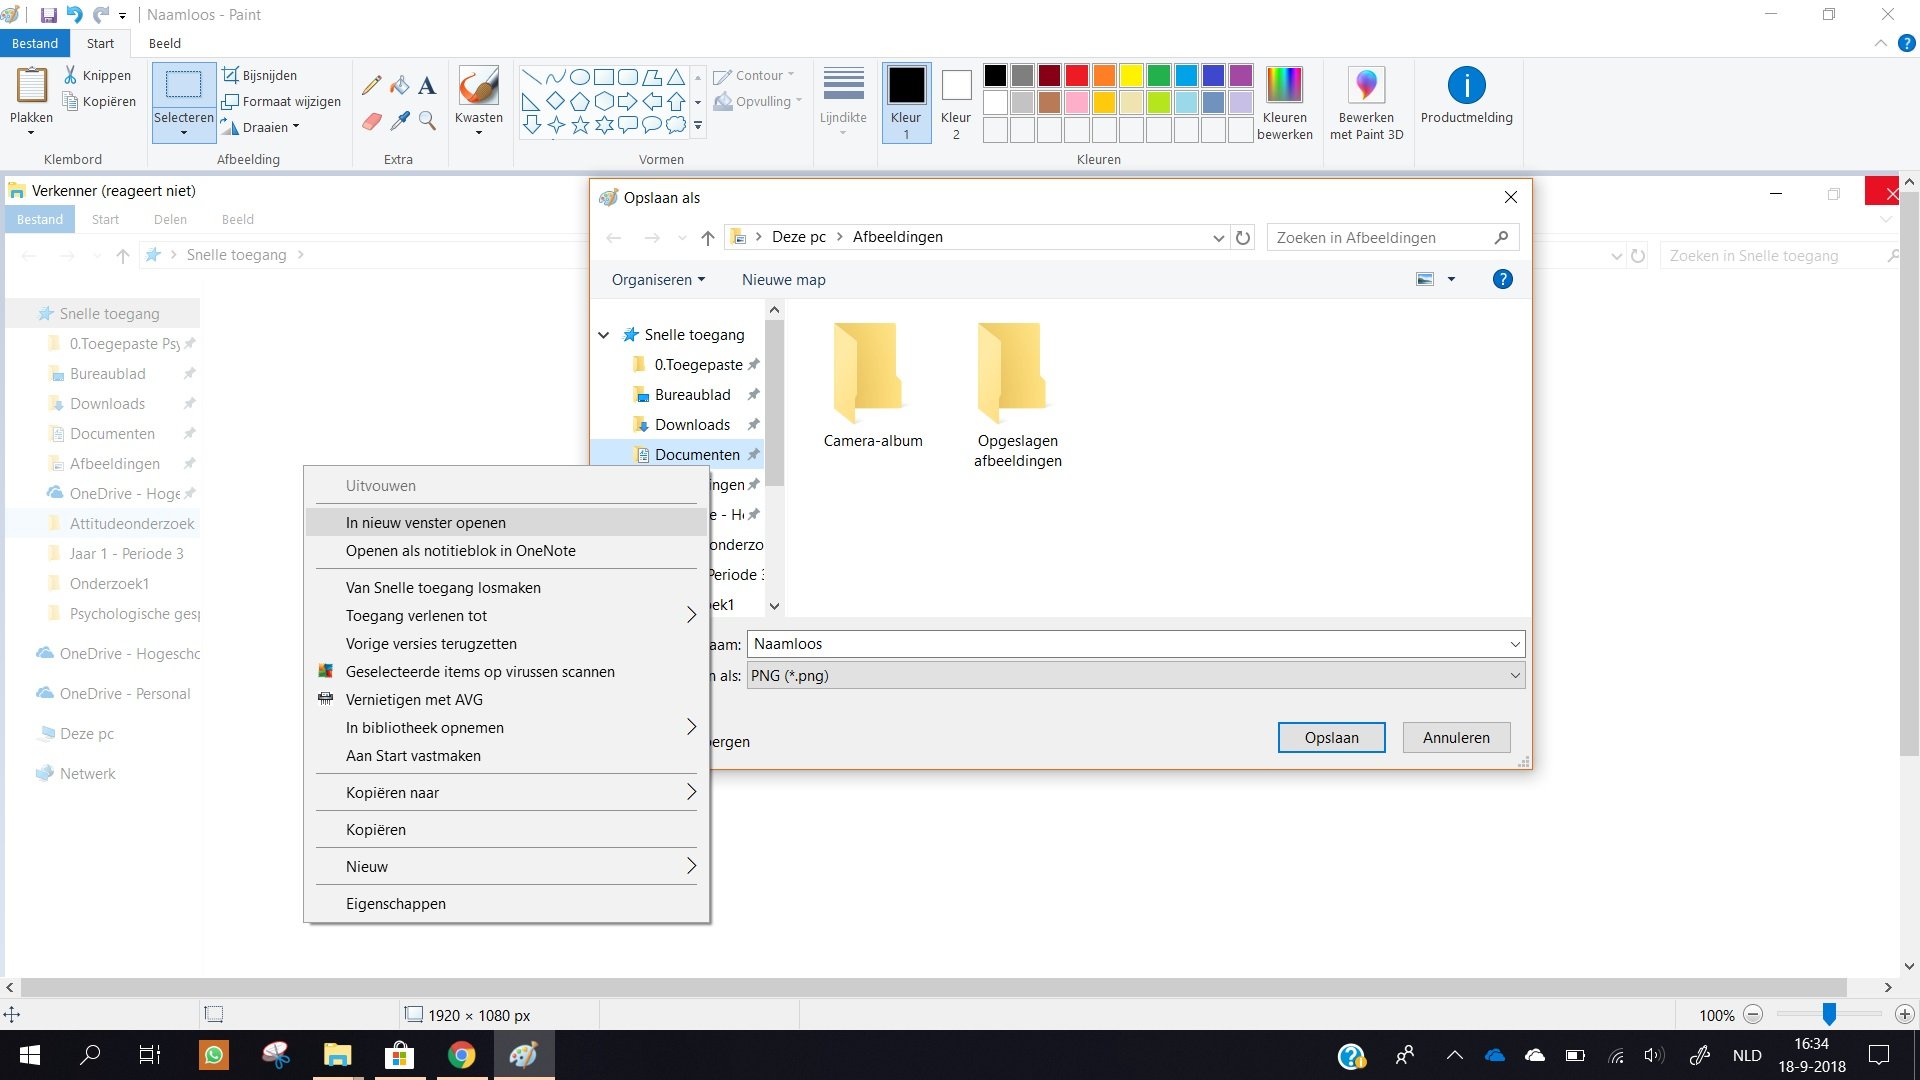Click the Opslaan button
Image resolution: width=1920 pixels, height=1080 pixels.
1331,738
